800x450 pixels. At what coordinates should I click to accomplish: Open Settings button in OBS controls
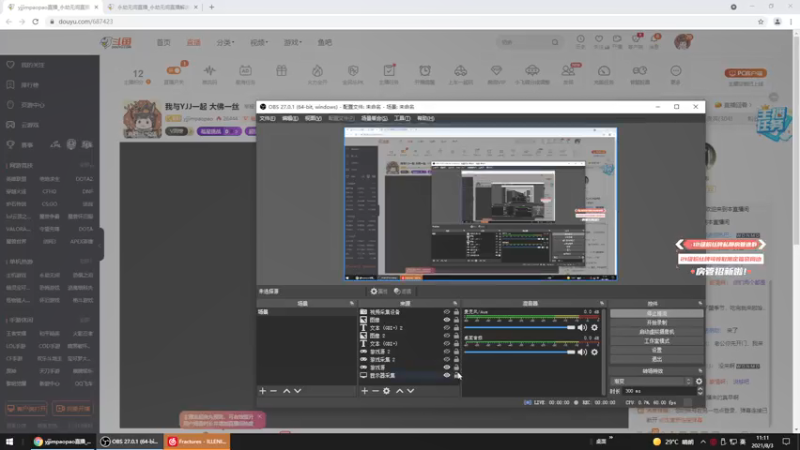(657, 350)
